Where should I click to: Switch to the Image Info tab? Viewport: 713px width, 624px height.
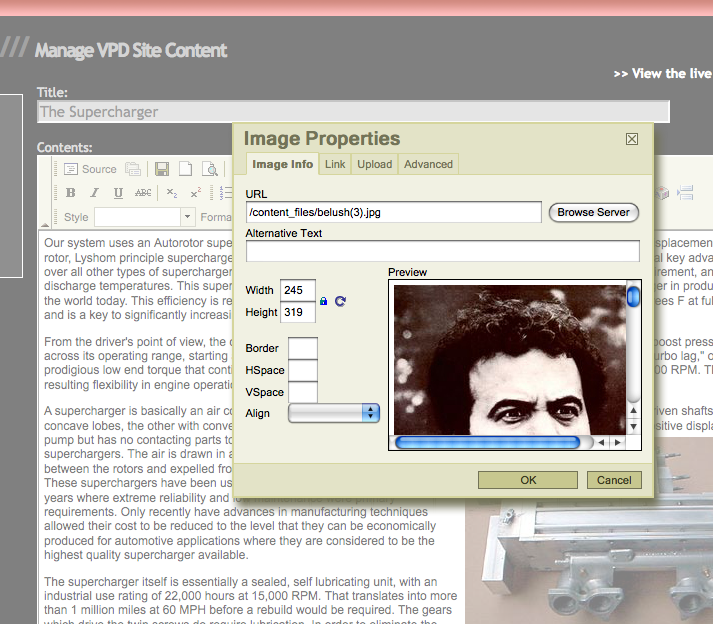[282, 164]
